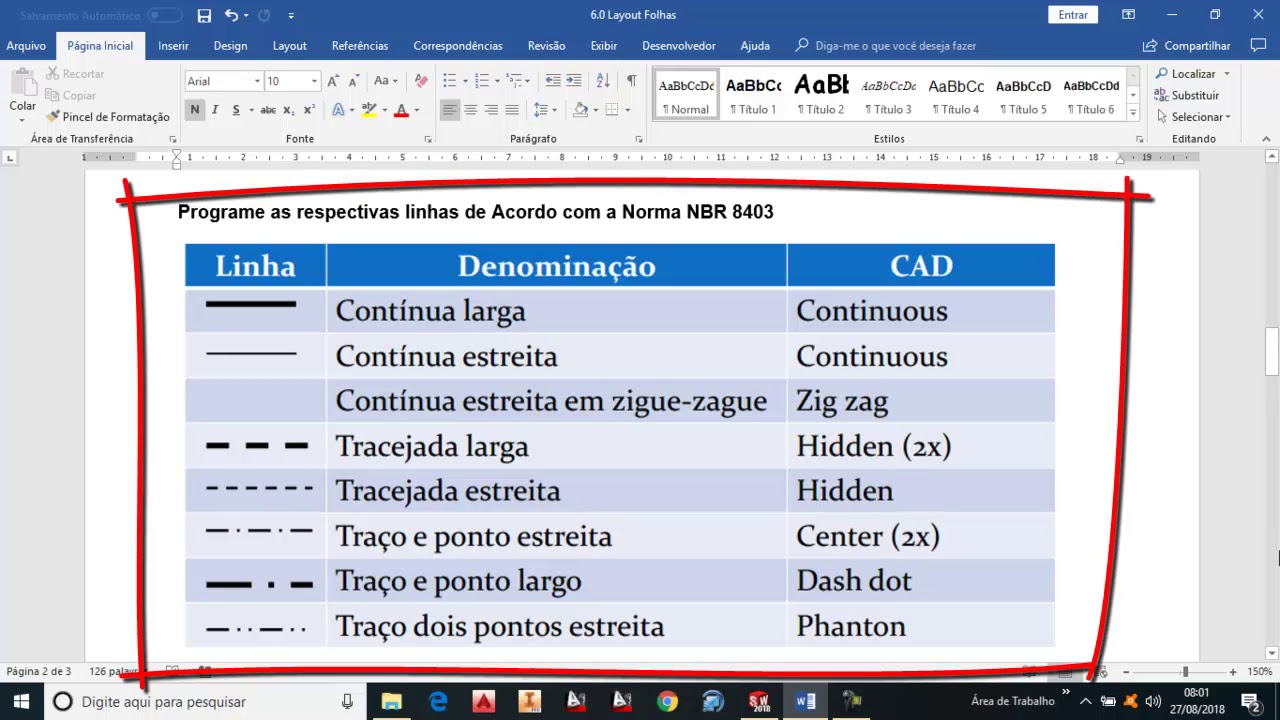Open the font color dropdown arrow

coord(416,110)
